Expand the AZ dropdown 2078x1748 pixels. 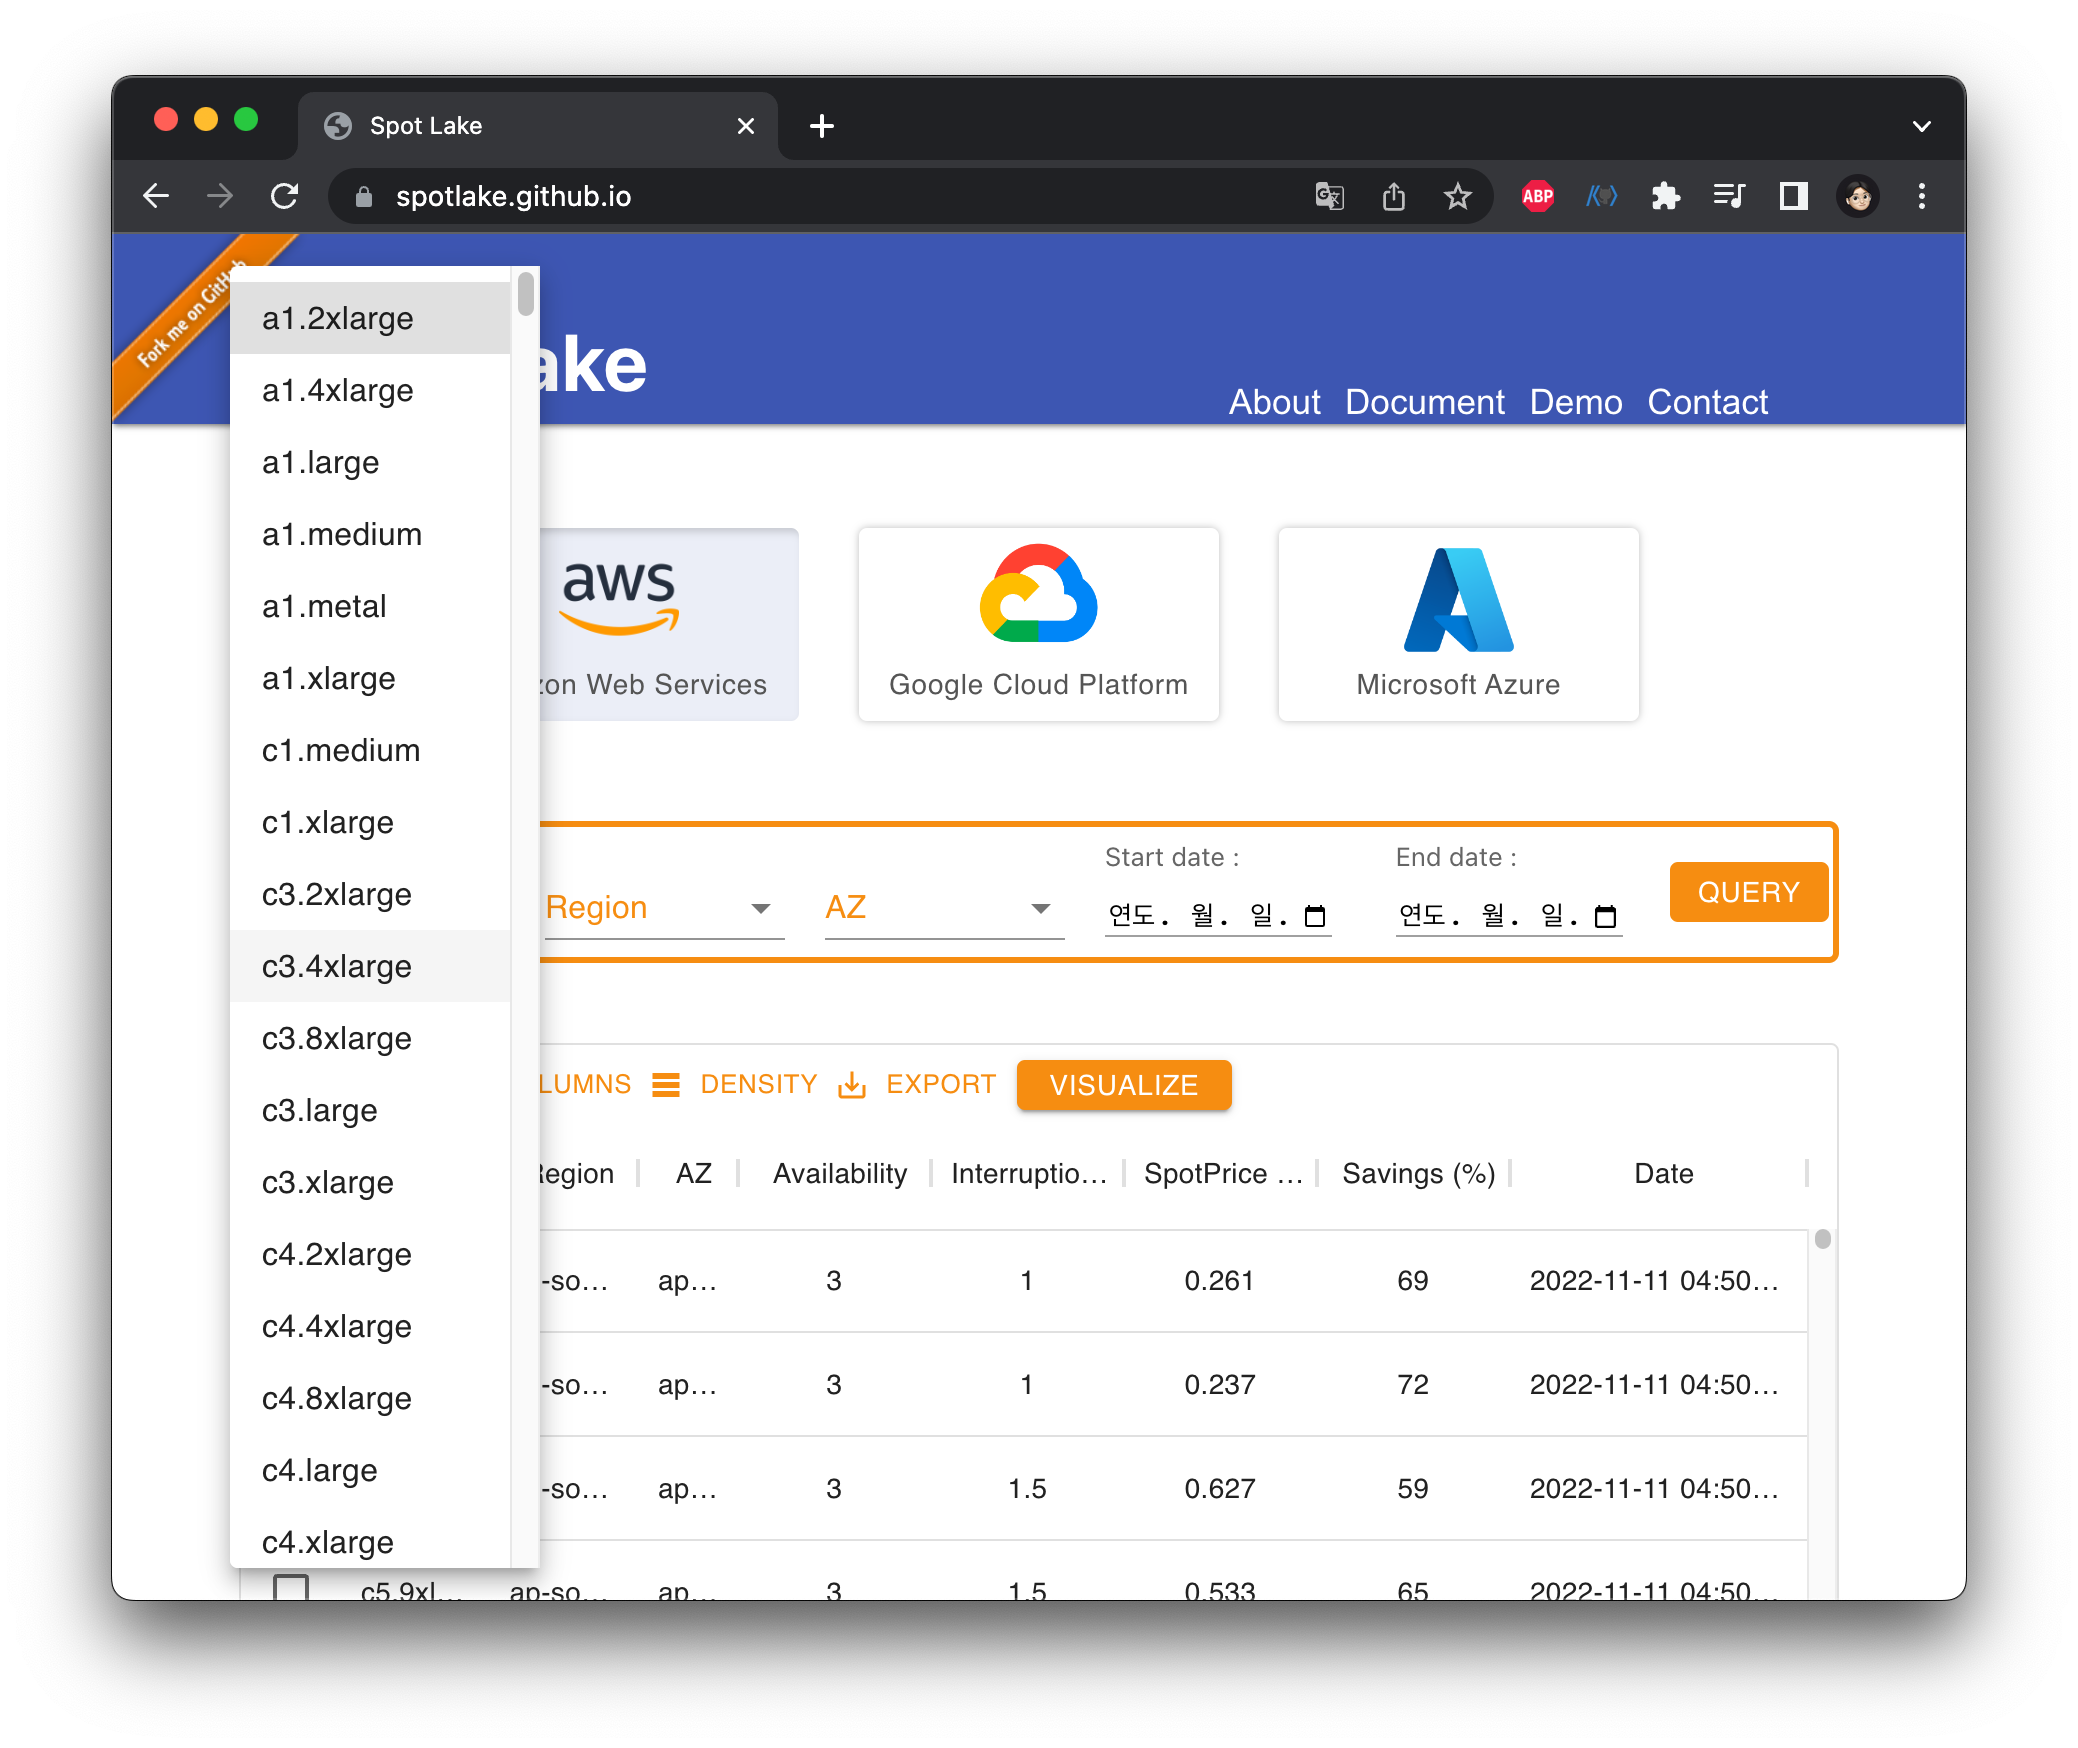click(x=1041, y=908)
